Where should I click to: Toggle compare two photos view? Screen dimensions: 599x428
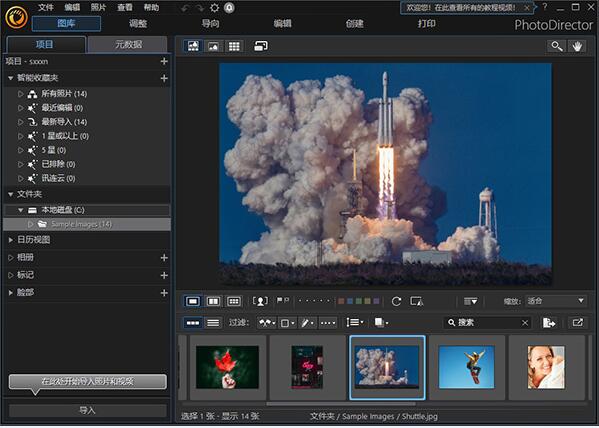pos(213,301)
